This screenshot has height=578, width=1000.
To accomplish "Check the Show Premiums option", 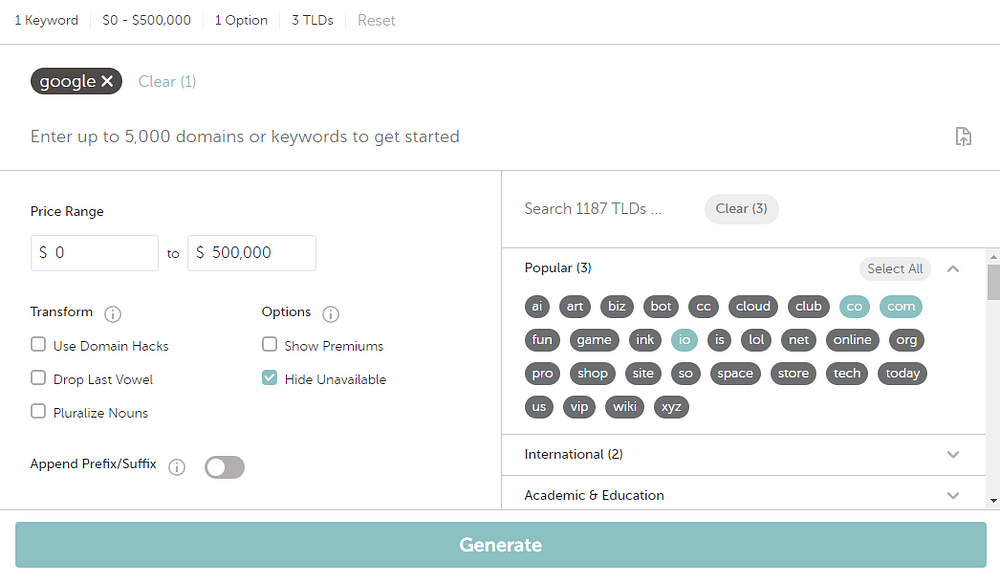I will (x=270, y=345).
